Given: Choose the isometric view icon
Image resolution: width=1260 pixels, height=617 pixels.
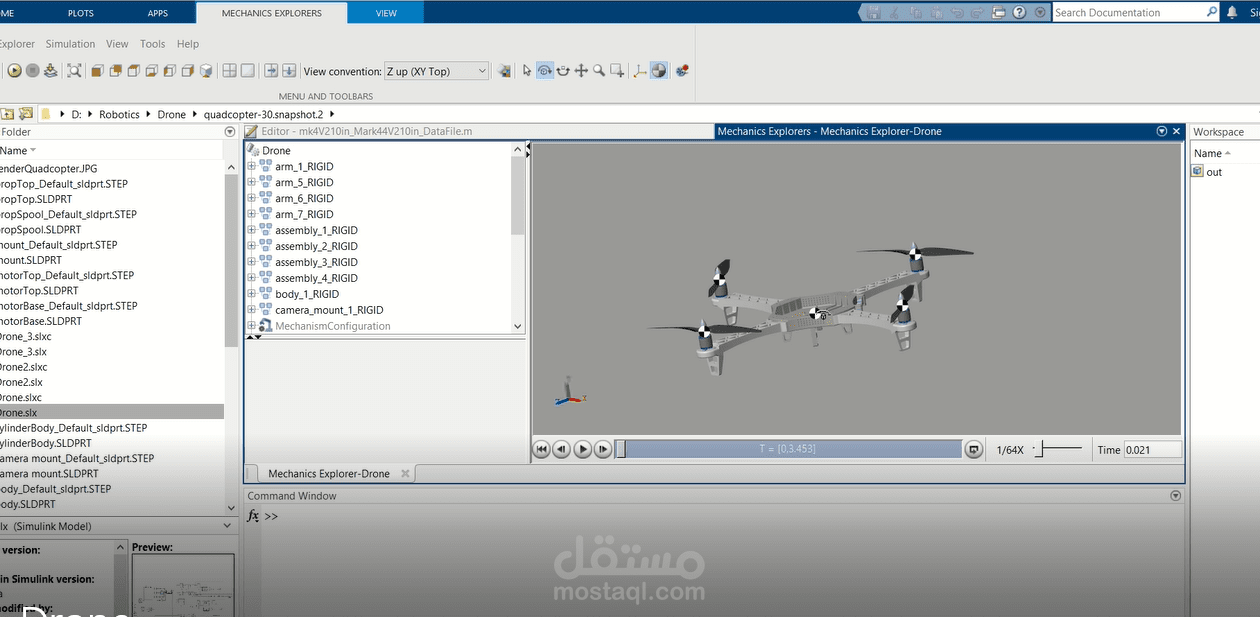Looking at the screenshot, I should click(206, 71).
